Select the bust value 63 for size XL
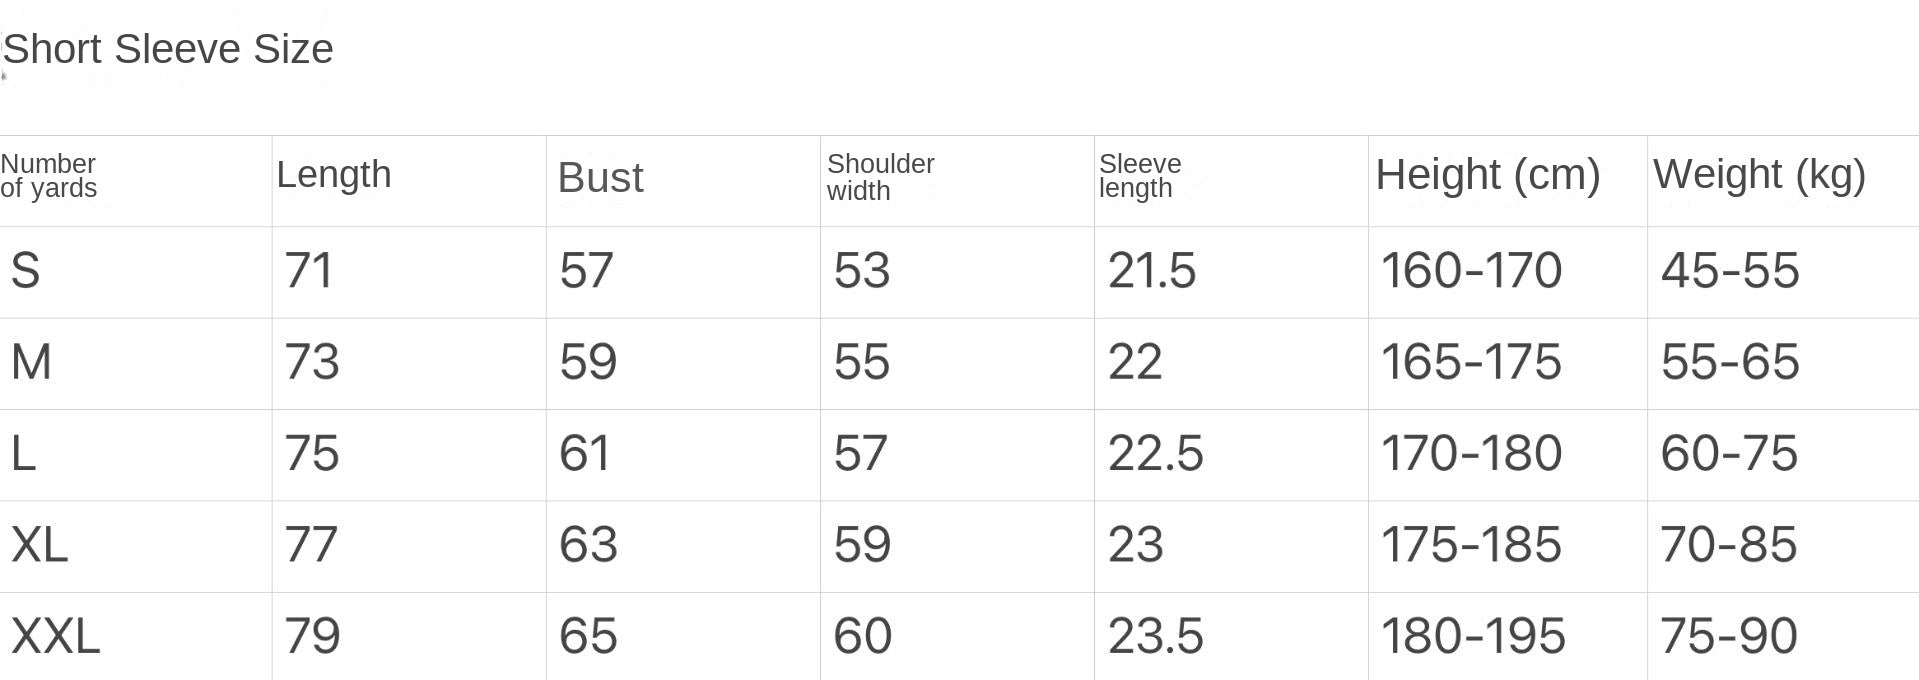This screenshot has height=680, width=1919. 588,545
